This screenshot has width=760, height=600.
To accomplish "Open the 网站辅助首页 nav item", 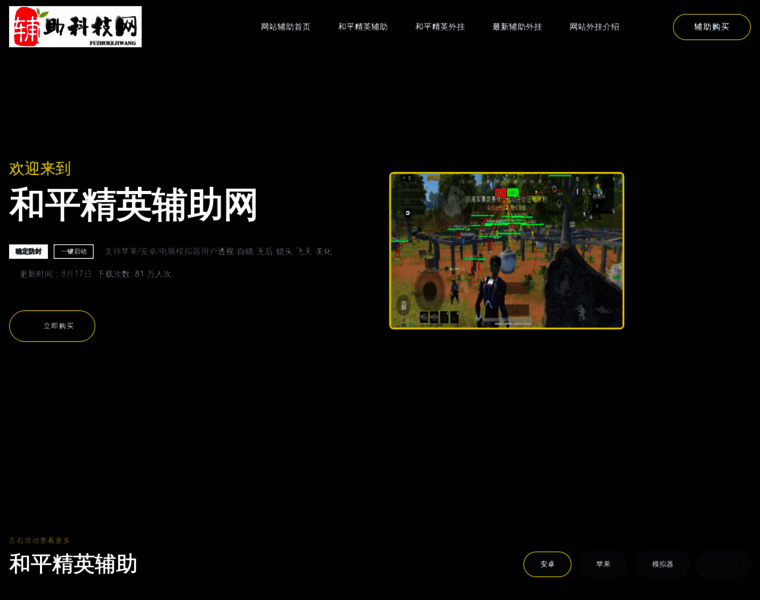I will [x=285, y=27].
